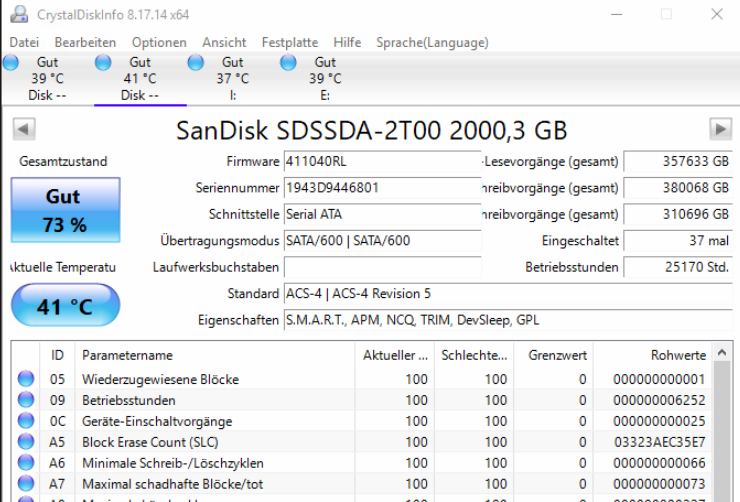Click the status orb of attribute A5
The image size is (740, 502).
[x=26, y=442]
